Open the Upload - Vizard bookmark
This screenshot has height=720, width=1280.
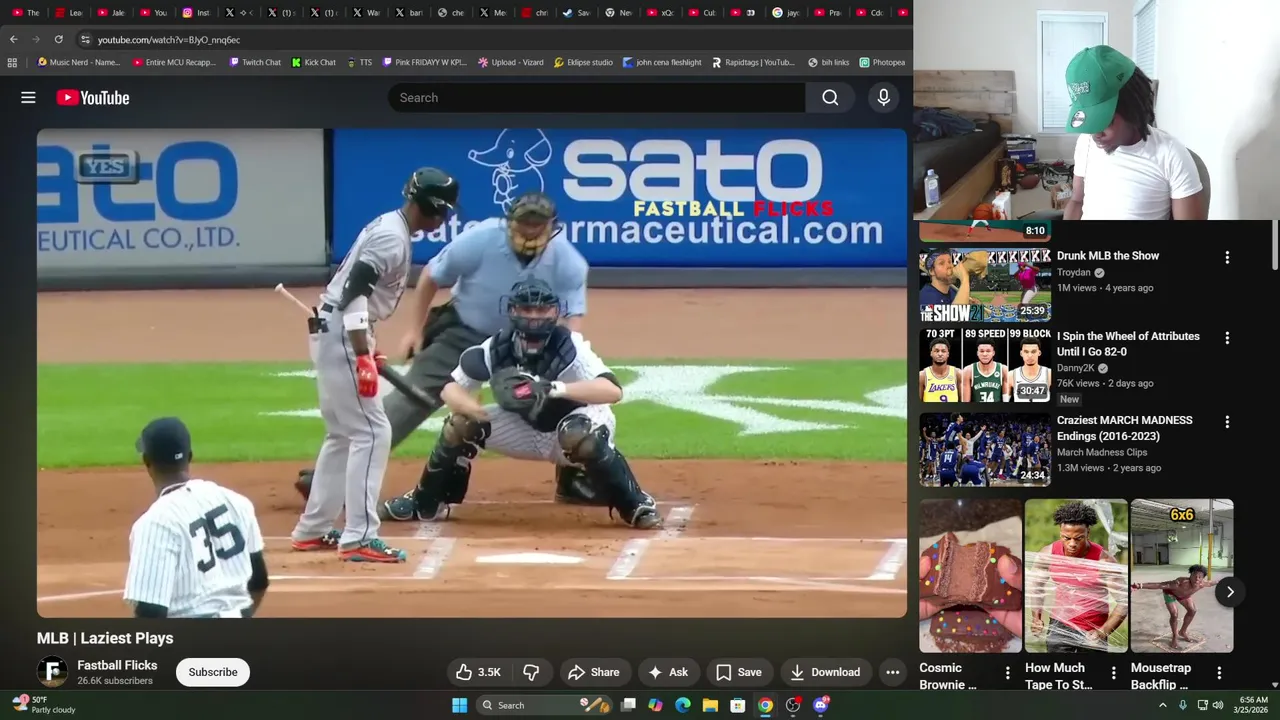(x=511, y=62)
